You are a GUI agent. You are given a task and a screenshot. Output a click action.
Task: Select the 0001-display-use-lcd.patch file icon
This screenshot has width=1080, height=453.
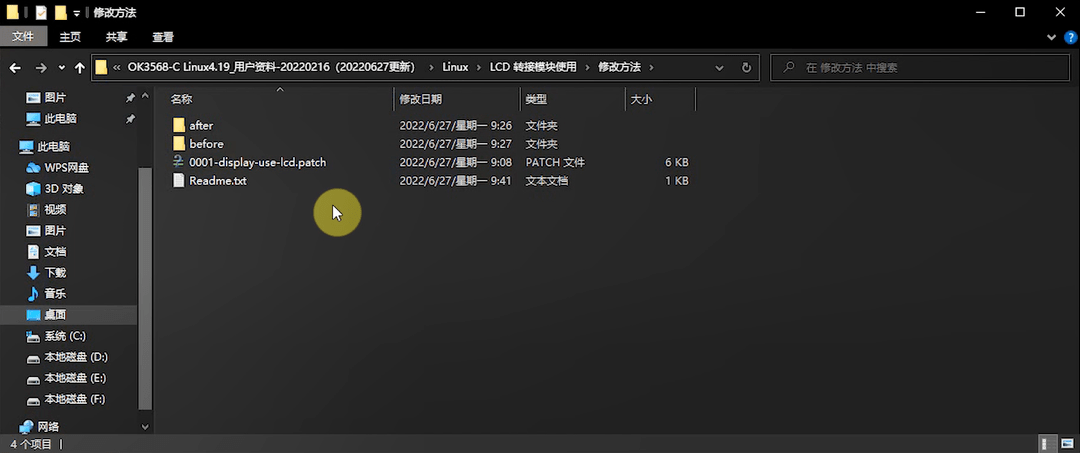[179, 162]
